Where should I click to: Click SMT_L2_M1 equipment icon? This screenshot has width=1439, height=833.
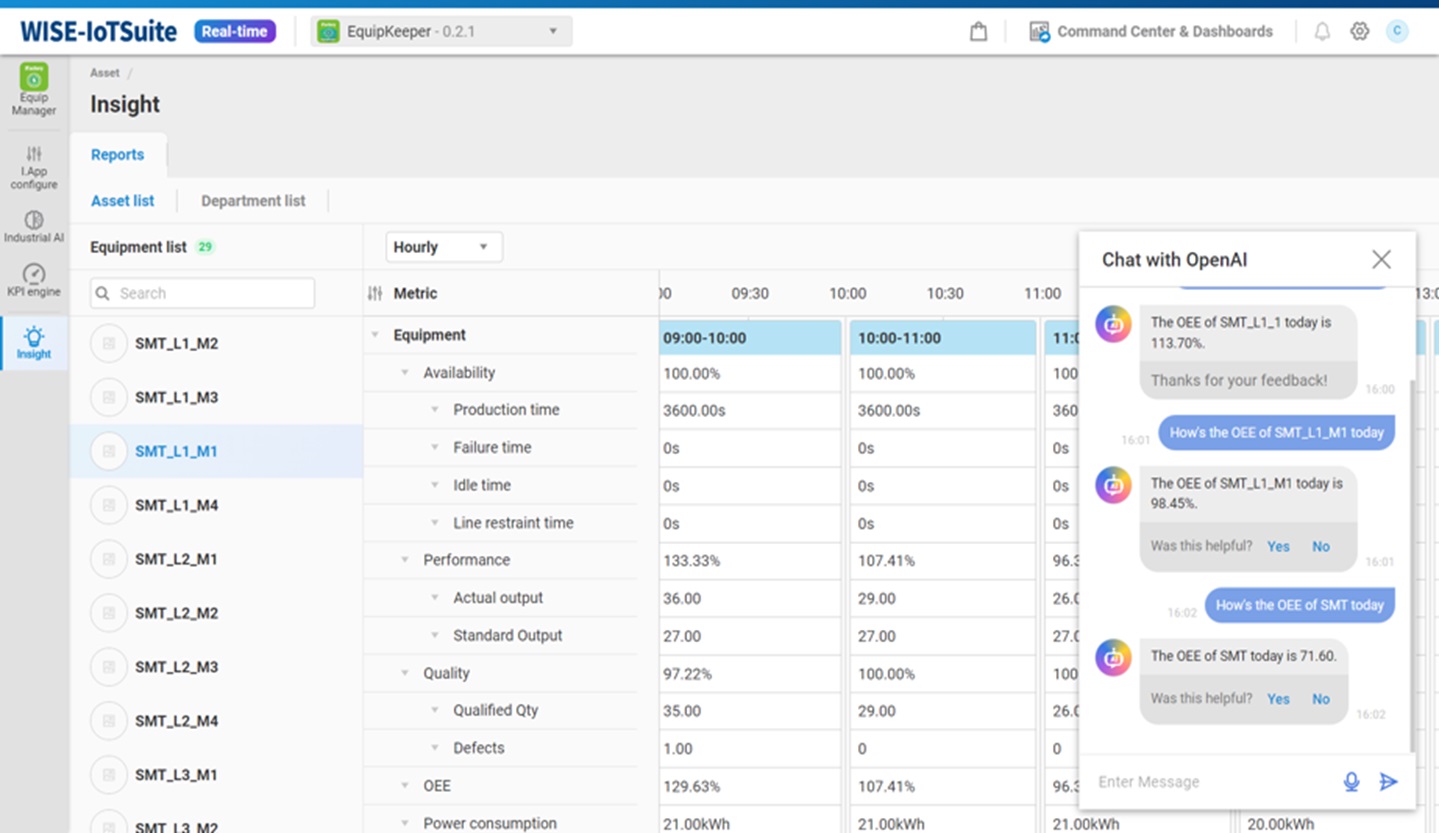point(108,559)
